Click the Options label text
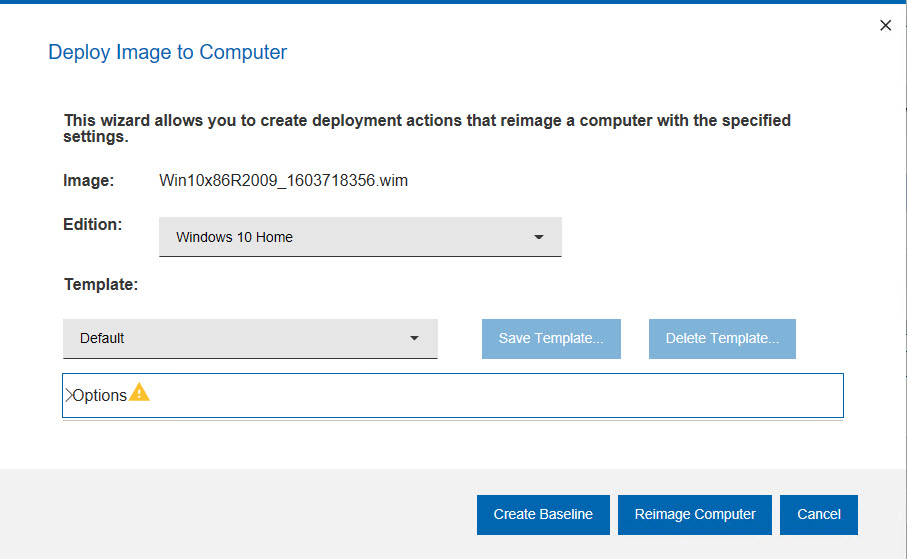This screenshot has width=907, height=559. pyautogui.click(x=100, y=396)
